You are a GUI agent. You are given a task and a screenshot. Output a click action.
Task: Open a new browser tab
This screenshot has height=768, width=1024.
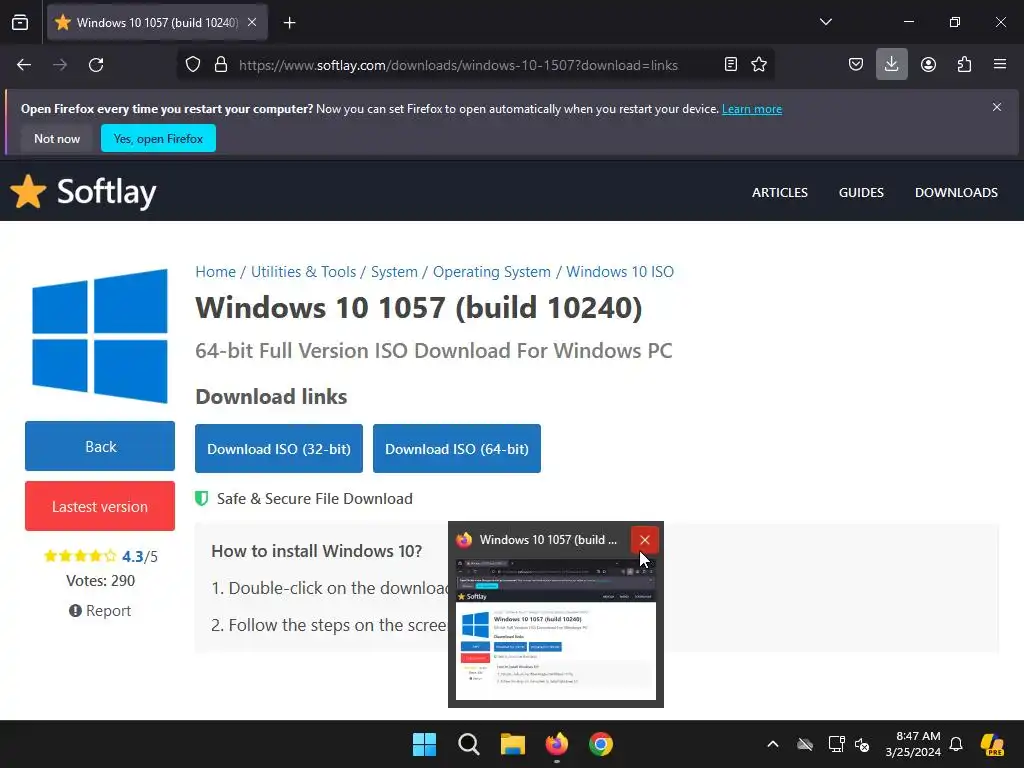289,23
